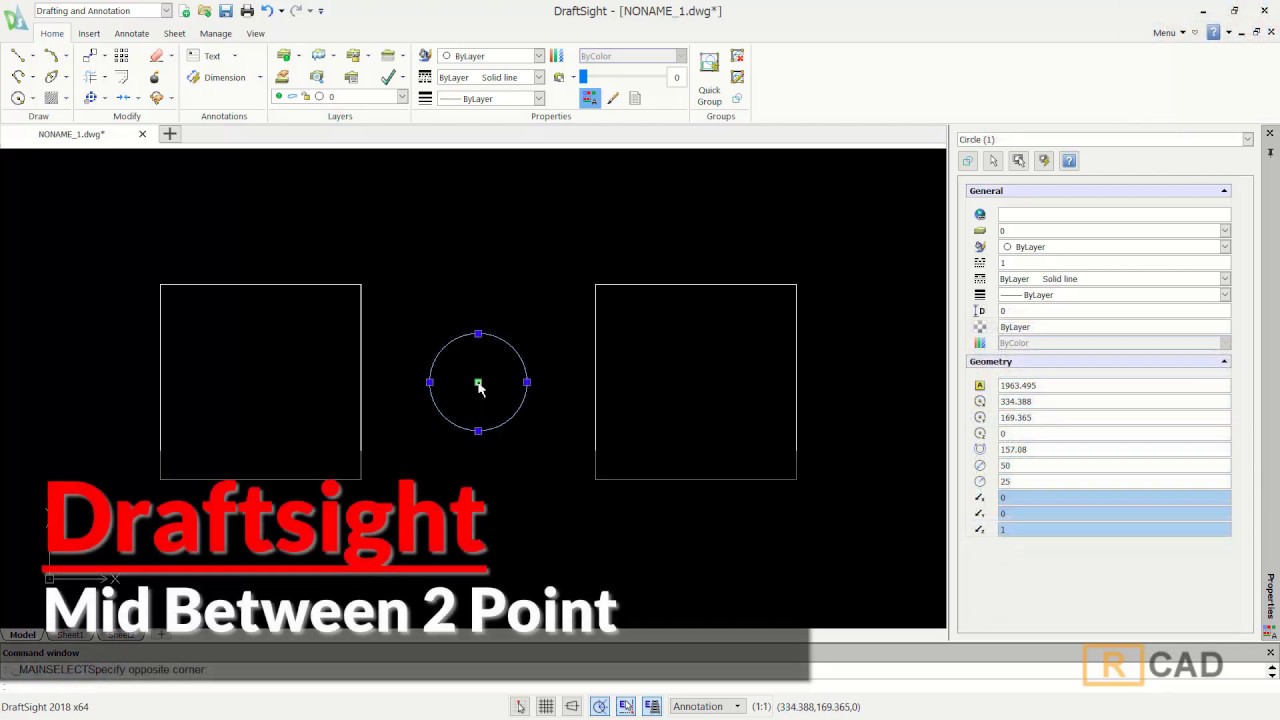Click the Move tool icon in Modify

click(90, 98)
